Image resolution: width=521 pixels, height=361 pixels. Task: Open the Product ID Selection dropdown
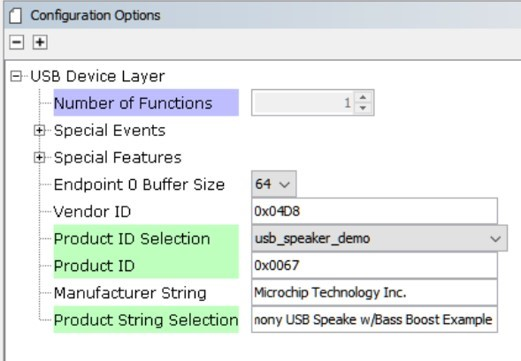380,238
